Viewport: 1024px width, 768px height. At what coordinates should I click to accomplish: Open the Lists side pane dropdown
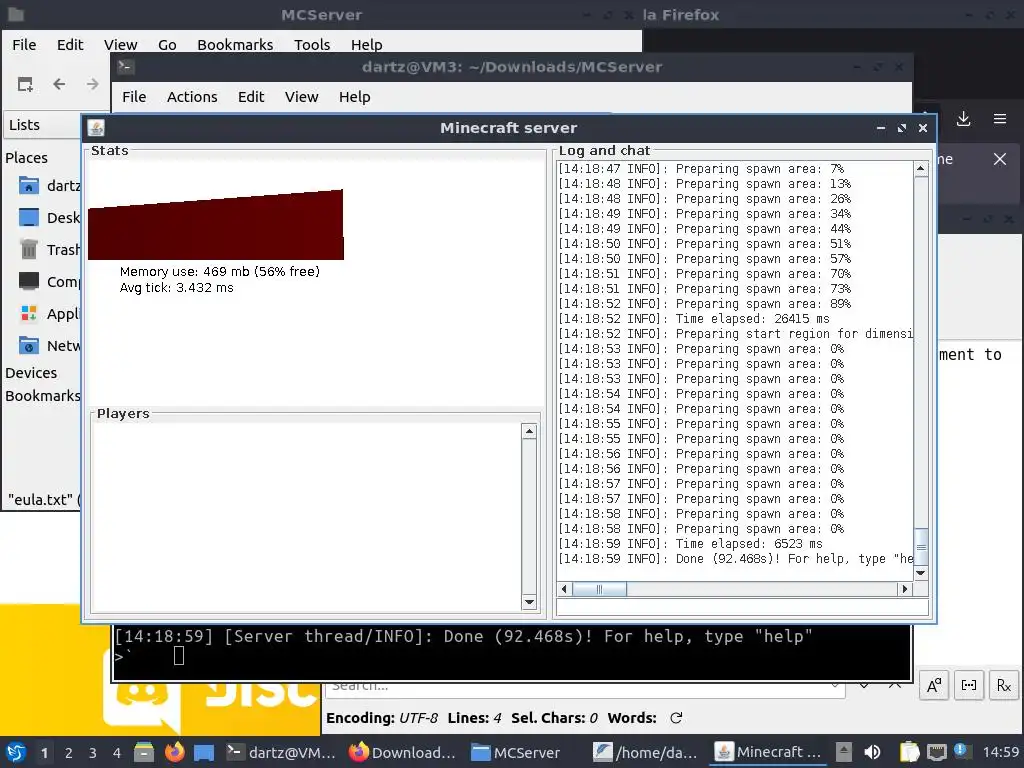coord(42,125)
